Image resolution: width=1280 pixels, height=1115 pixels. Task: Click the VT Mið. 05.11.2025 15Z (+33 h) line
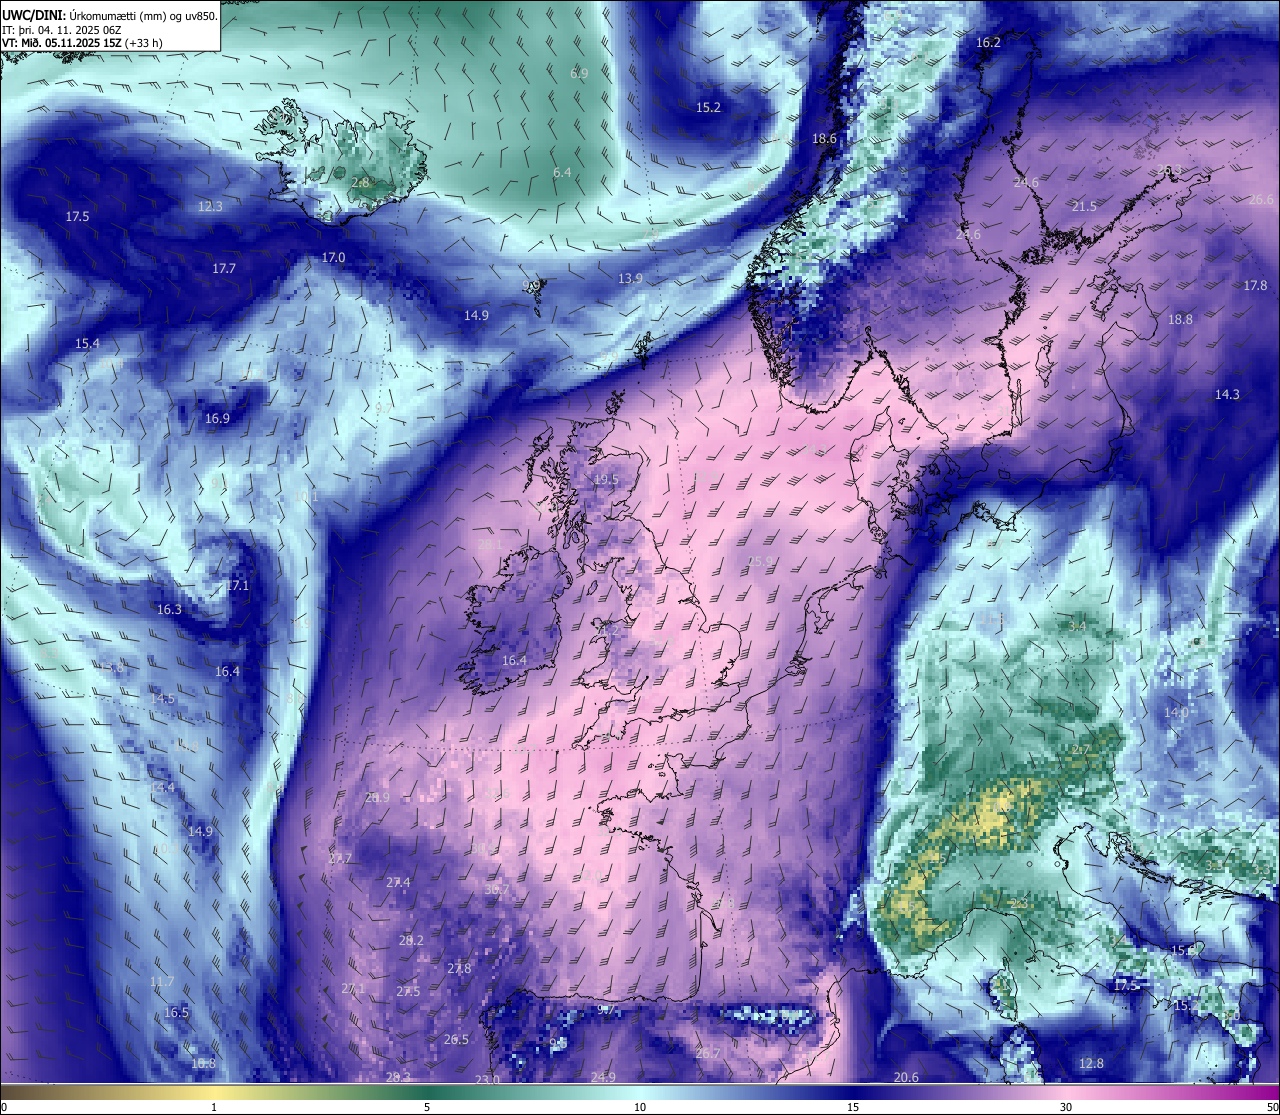coord(83,43)
